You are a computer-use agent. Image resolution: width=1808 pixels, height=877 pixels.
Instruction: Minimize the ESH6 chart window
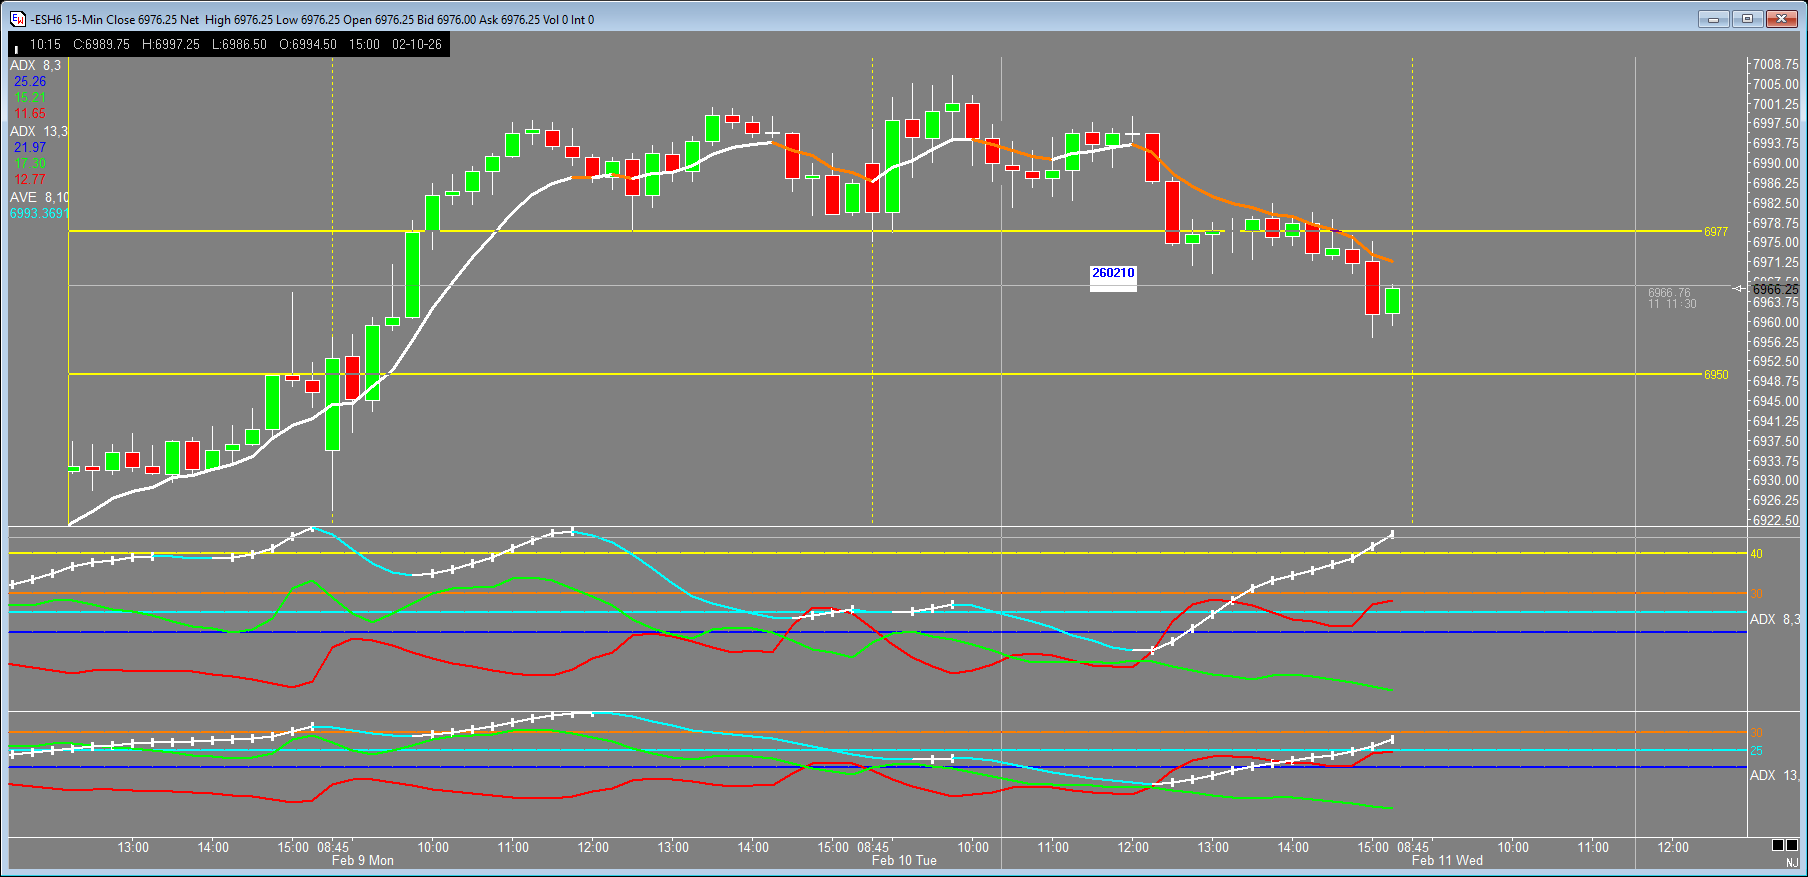click(1713, 19)
